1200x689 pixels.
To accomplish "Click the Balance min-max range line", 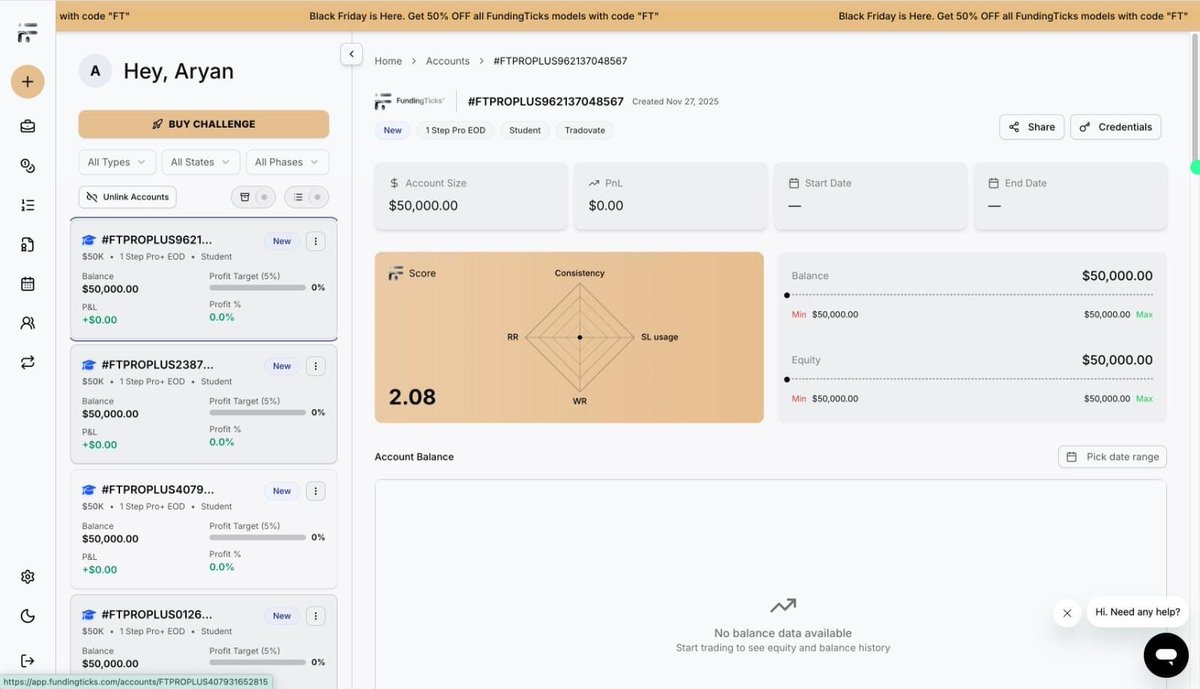I will point(970,295).
